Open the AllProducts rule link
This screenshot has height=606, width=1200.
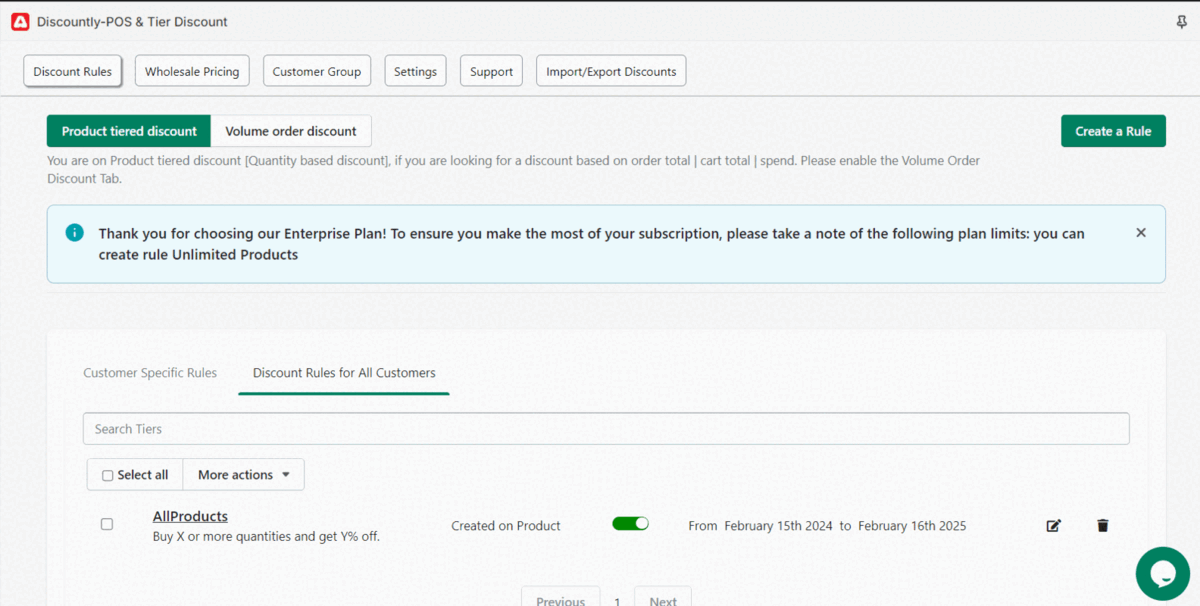190,517
